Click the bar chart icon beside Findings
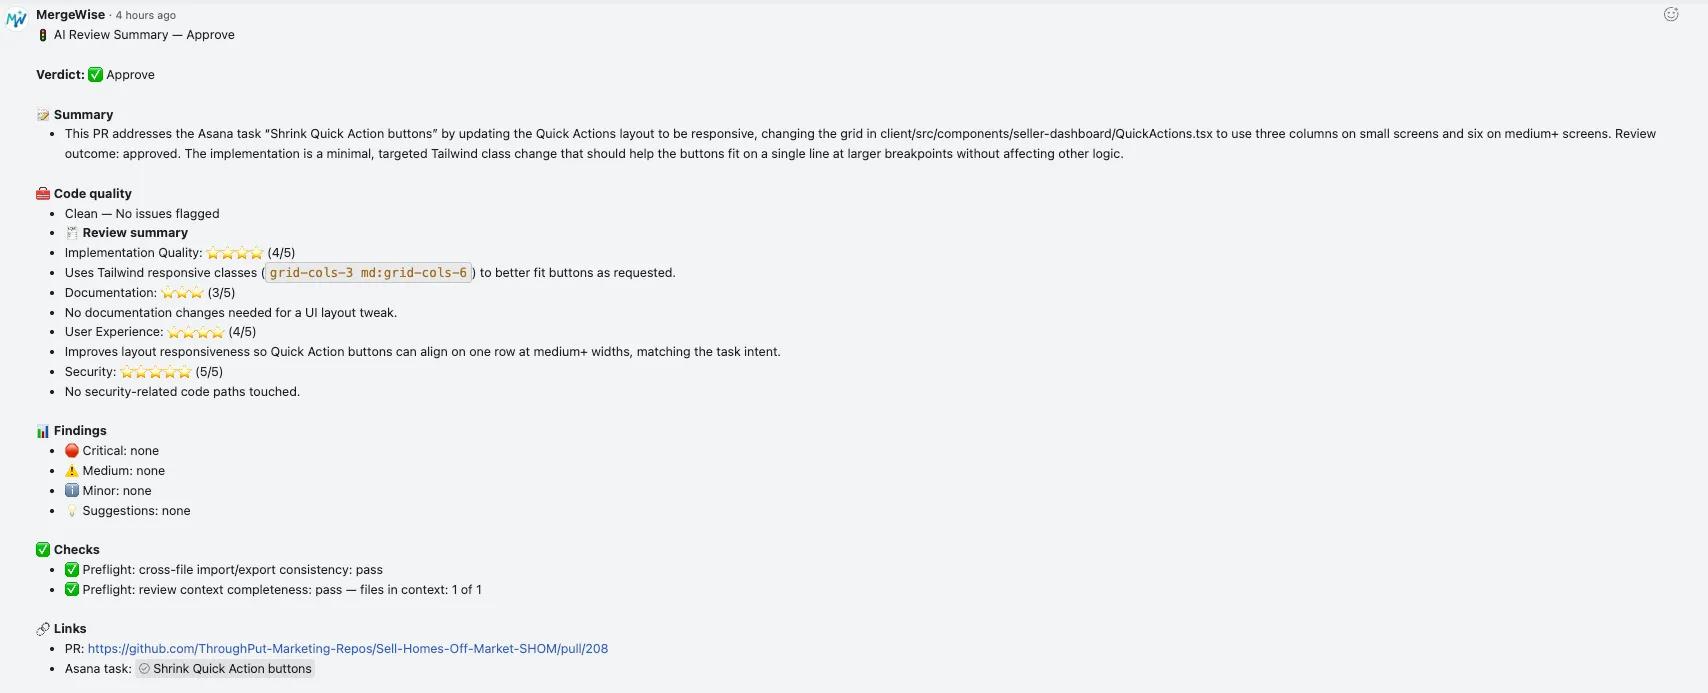Image resolution: width=1708 pixels, height=693 pixels. pos(43,431)
